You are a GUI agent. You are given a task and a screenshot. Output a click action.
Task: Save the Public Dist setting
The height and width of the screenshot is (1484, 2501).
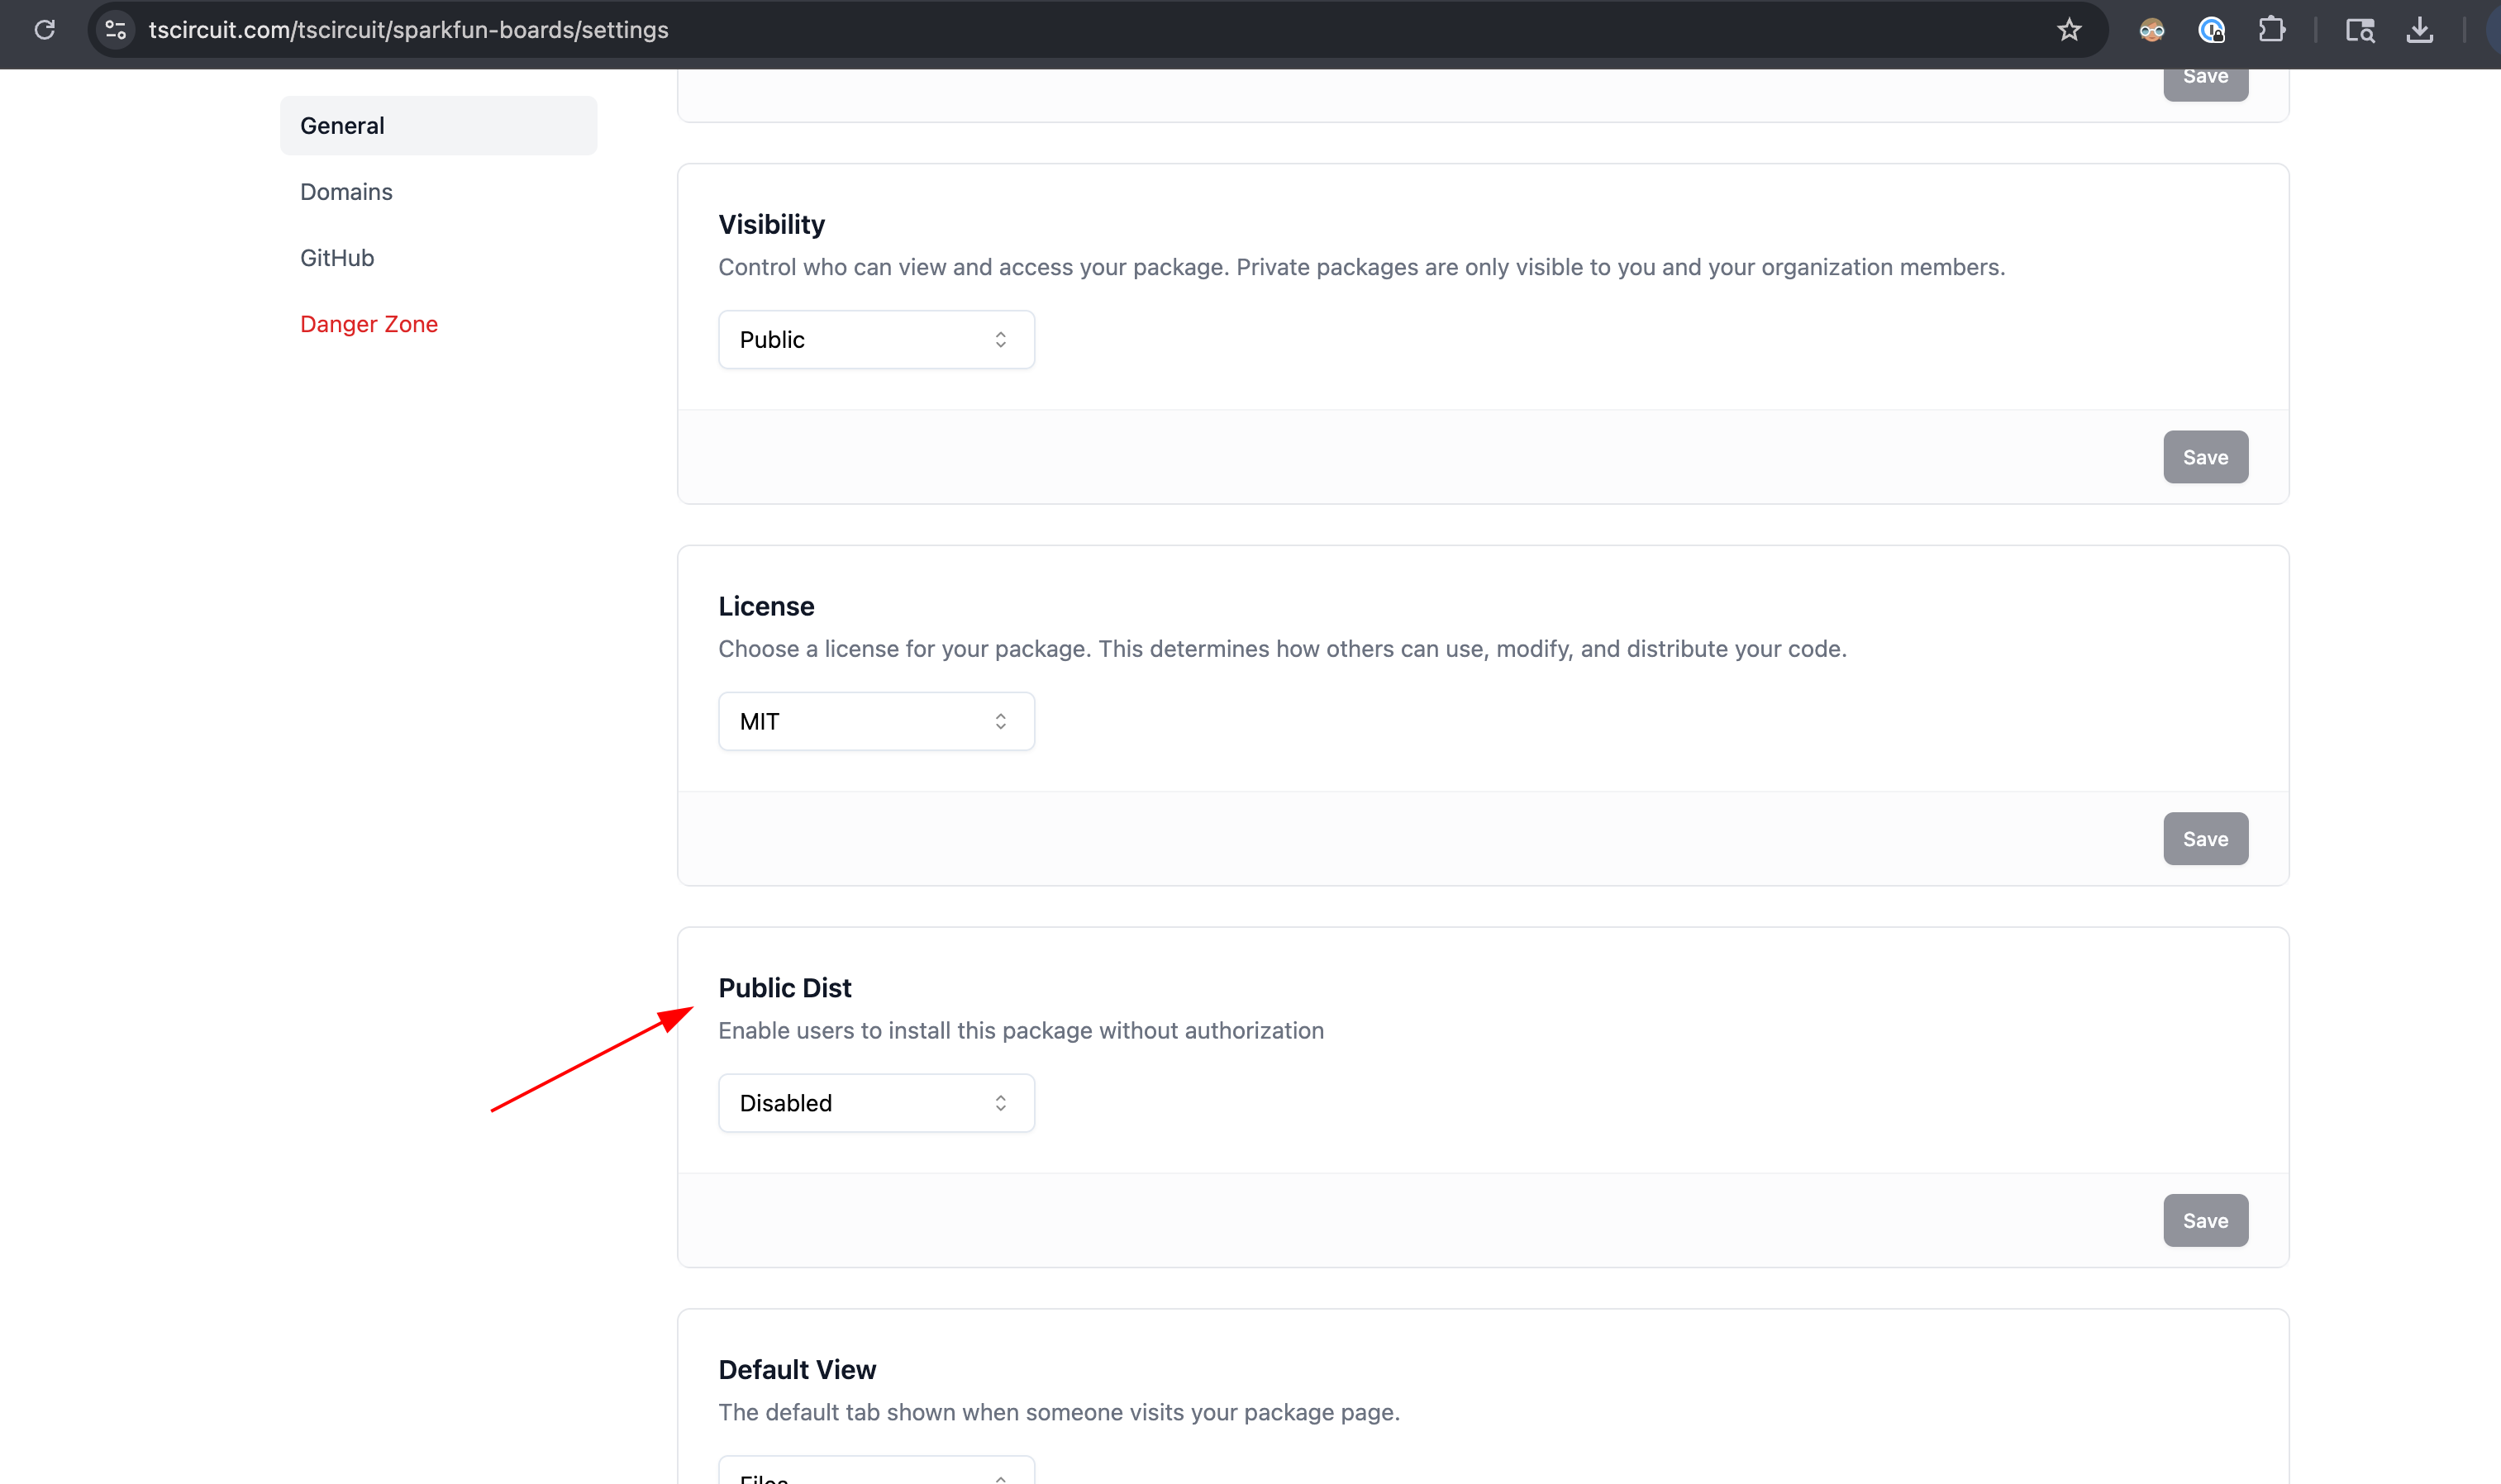2205,1220
